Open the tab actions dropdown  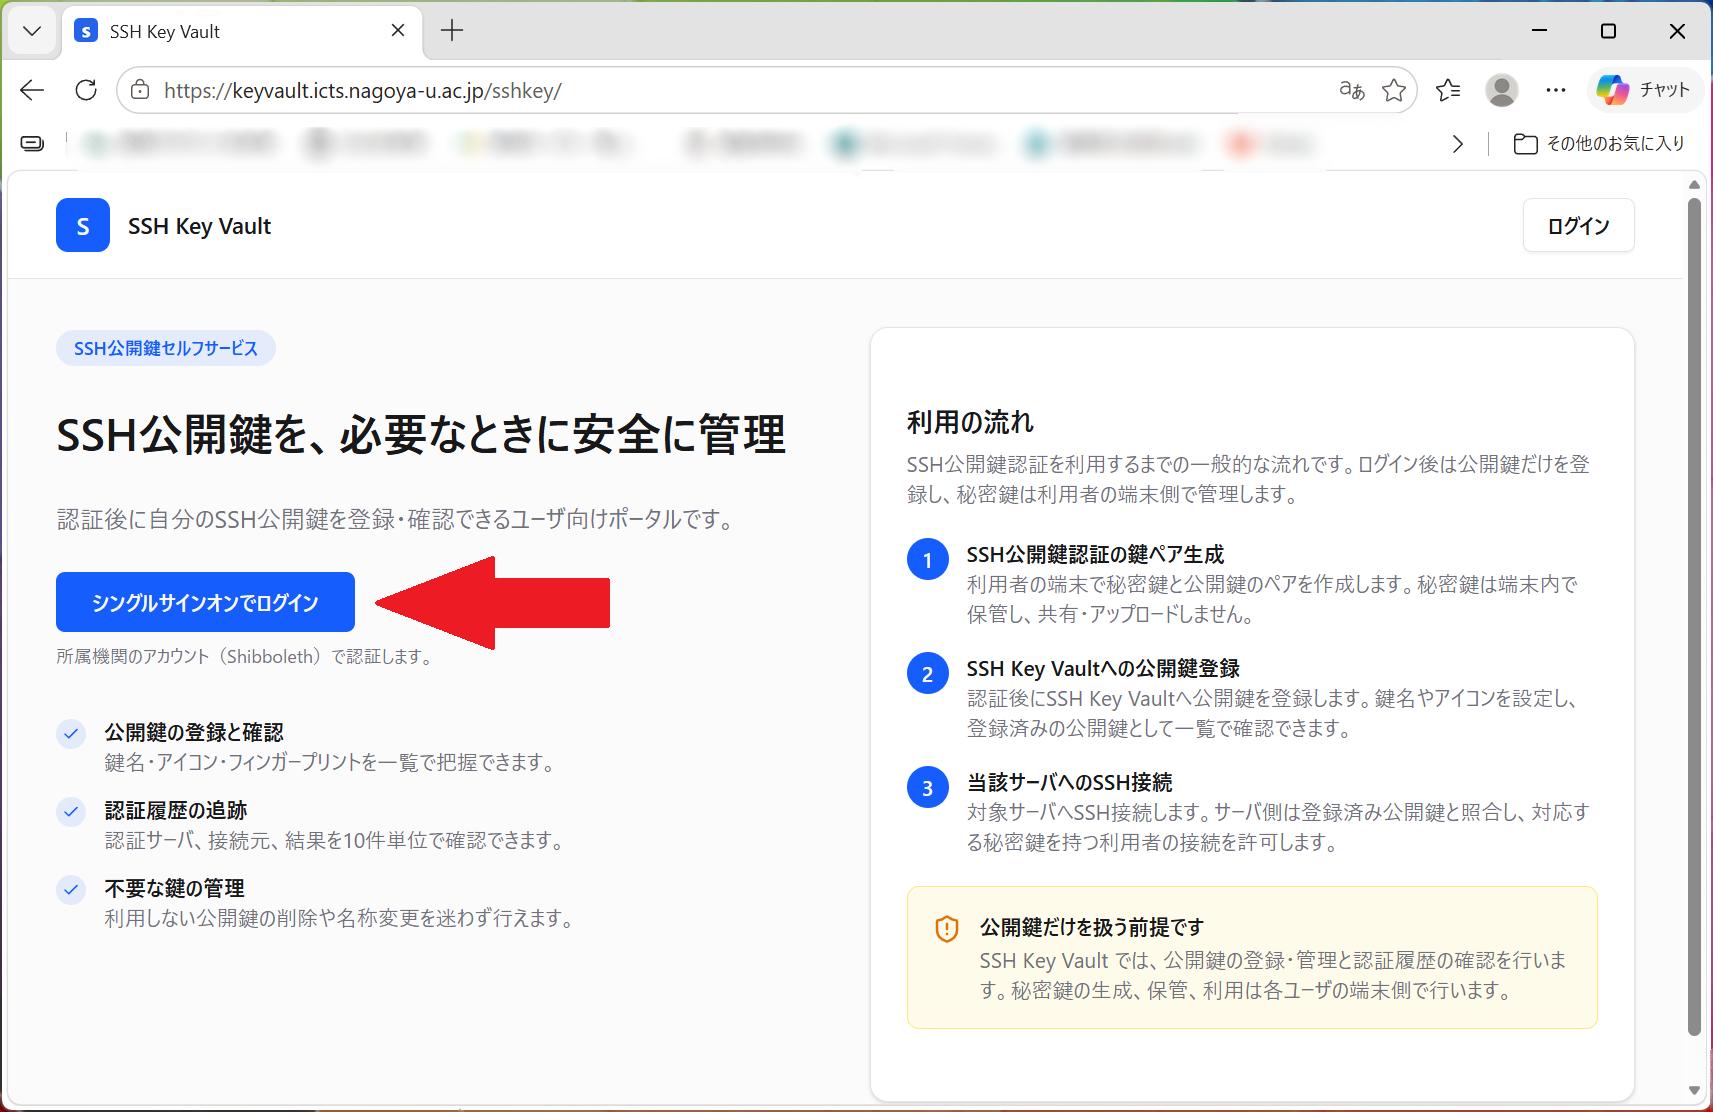[32, 31]
